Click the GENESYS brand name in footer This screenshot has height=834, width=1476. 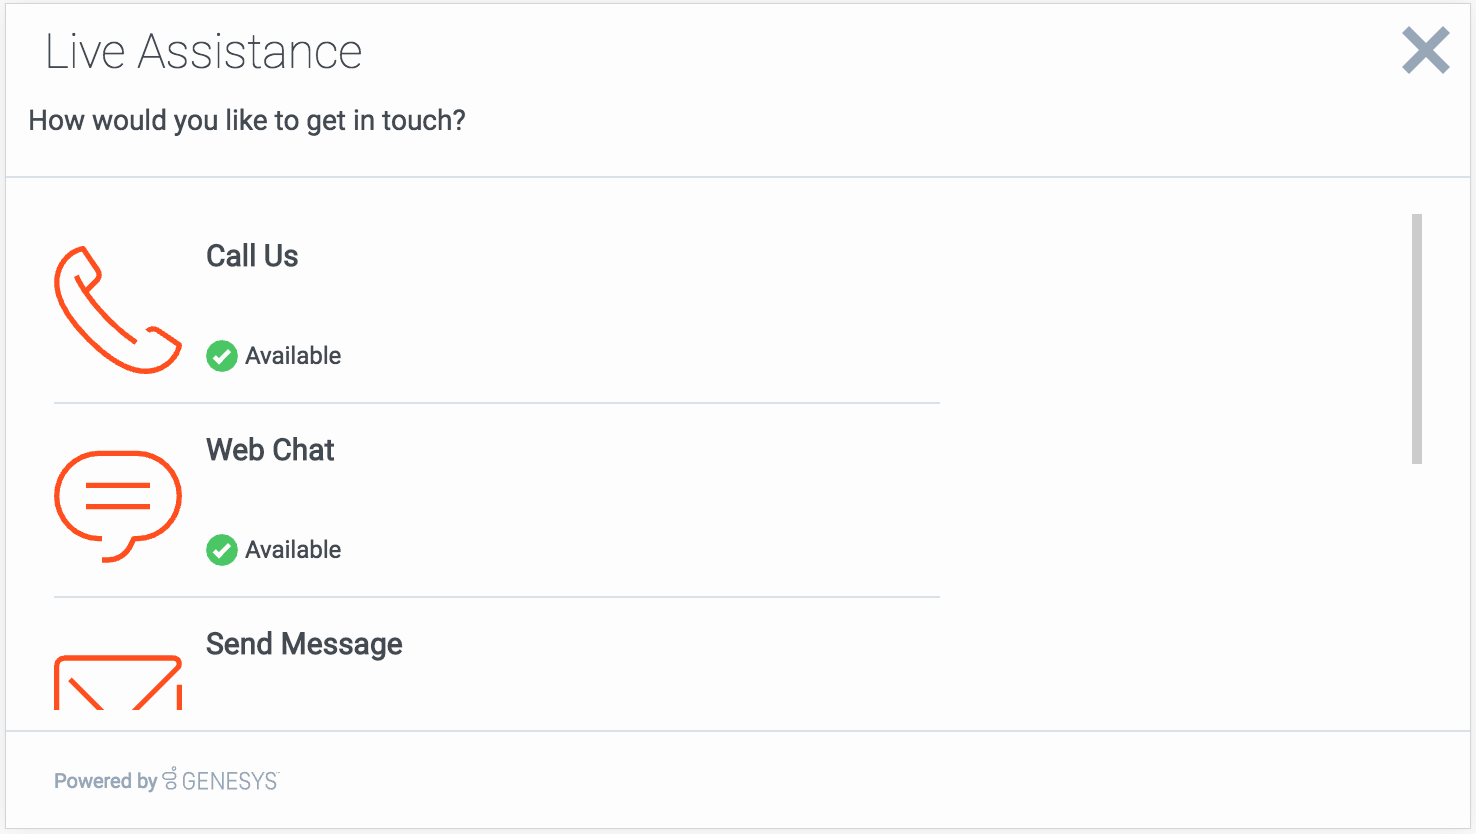pyautogui.click(x=230, y=781)
